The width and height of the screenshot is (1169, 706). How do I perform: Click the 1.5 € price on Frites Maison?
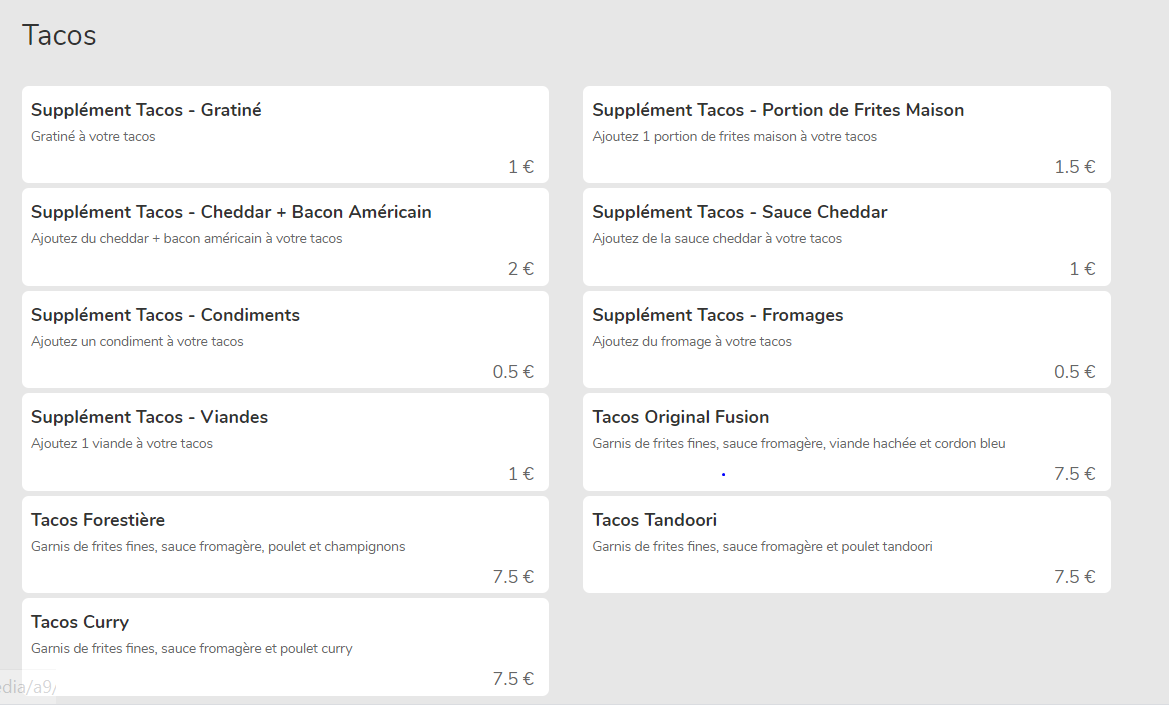pos(1074,167)
